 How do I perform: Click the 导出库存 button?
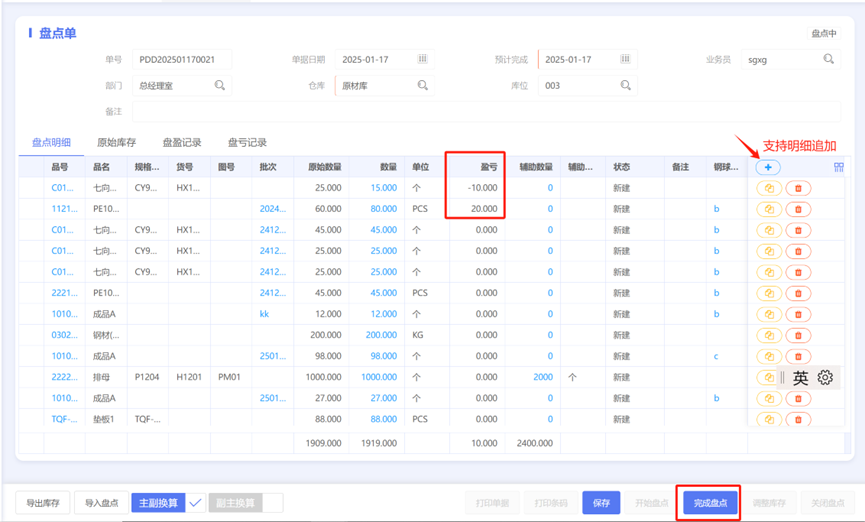click(42, 503)
